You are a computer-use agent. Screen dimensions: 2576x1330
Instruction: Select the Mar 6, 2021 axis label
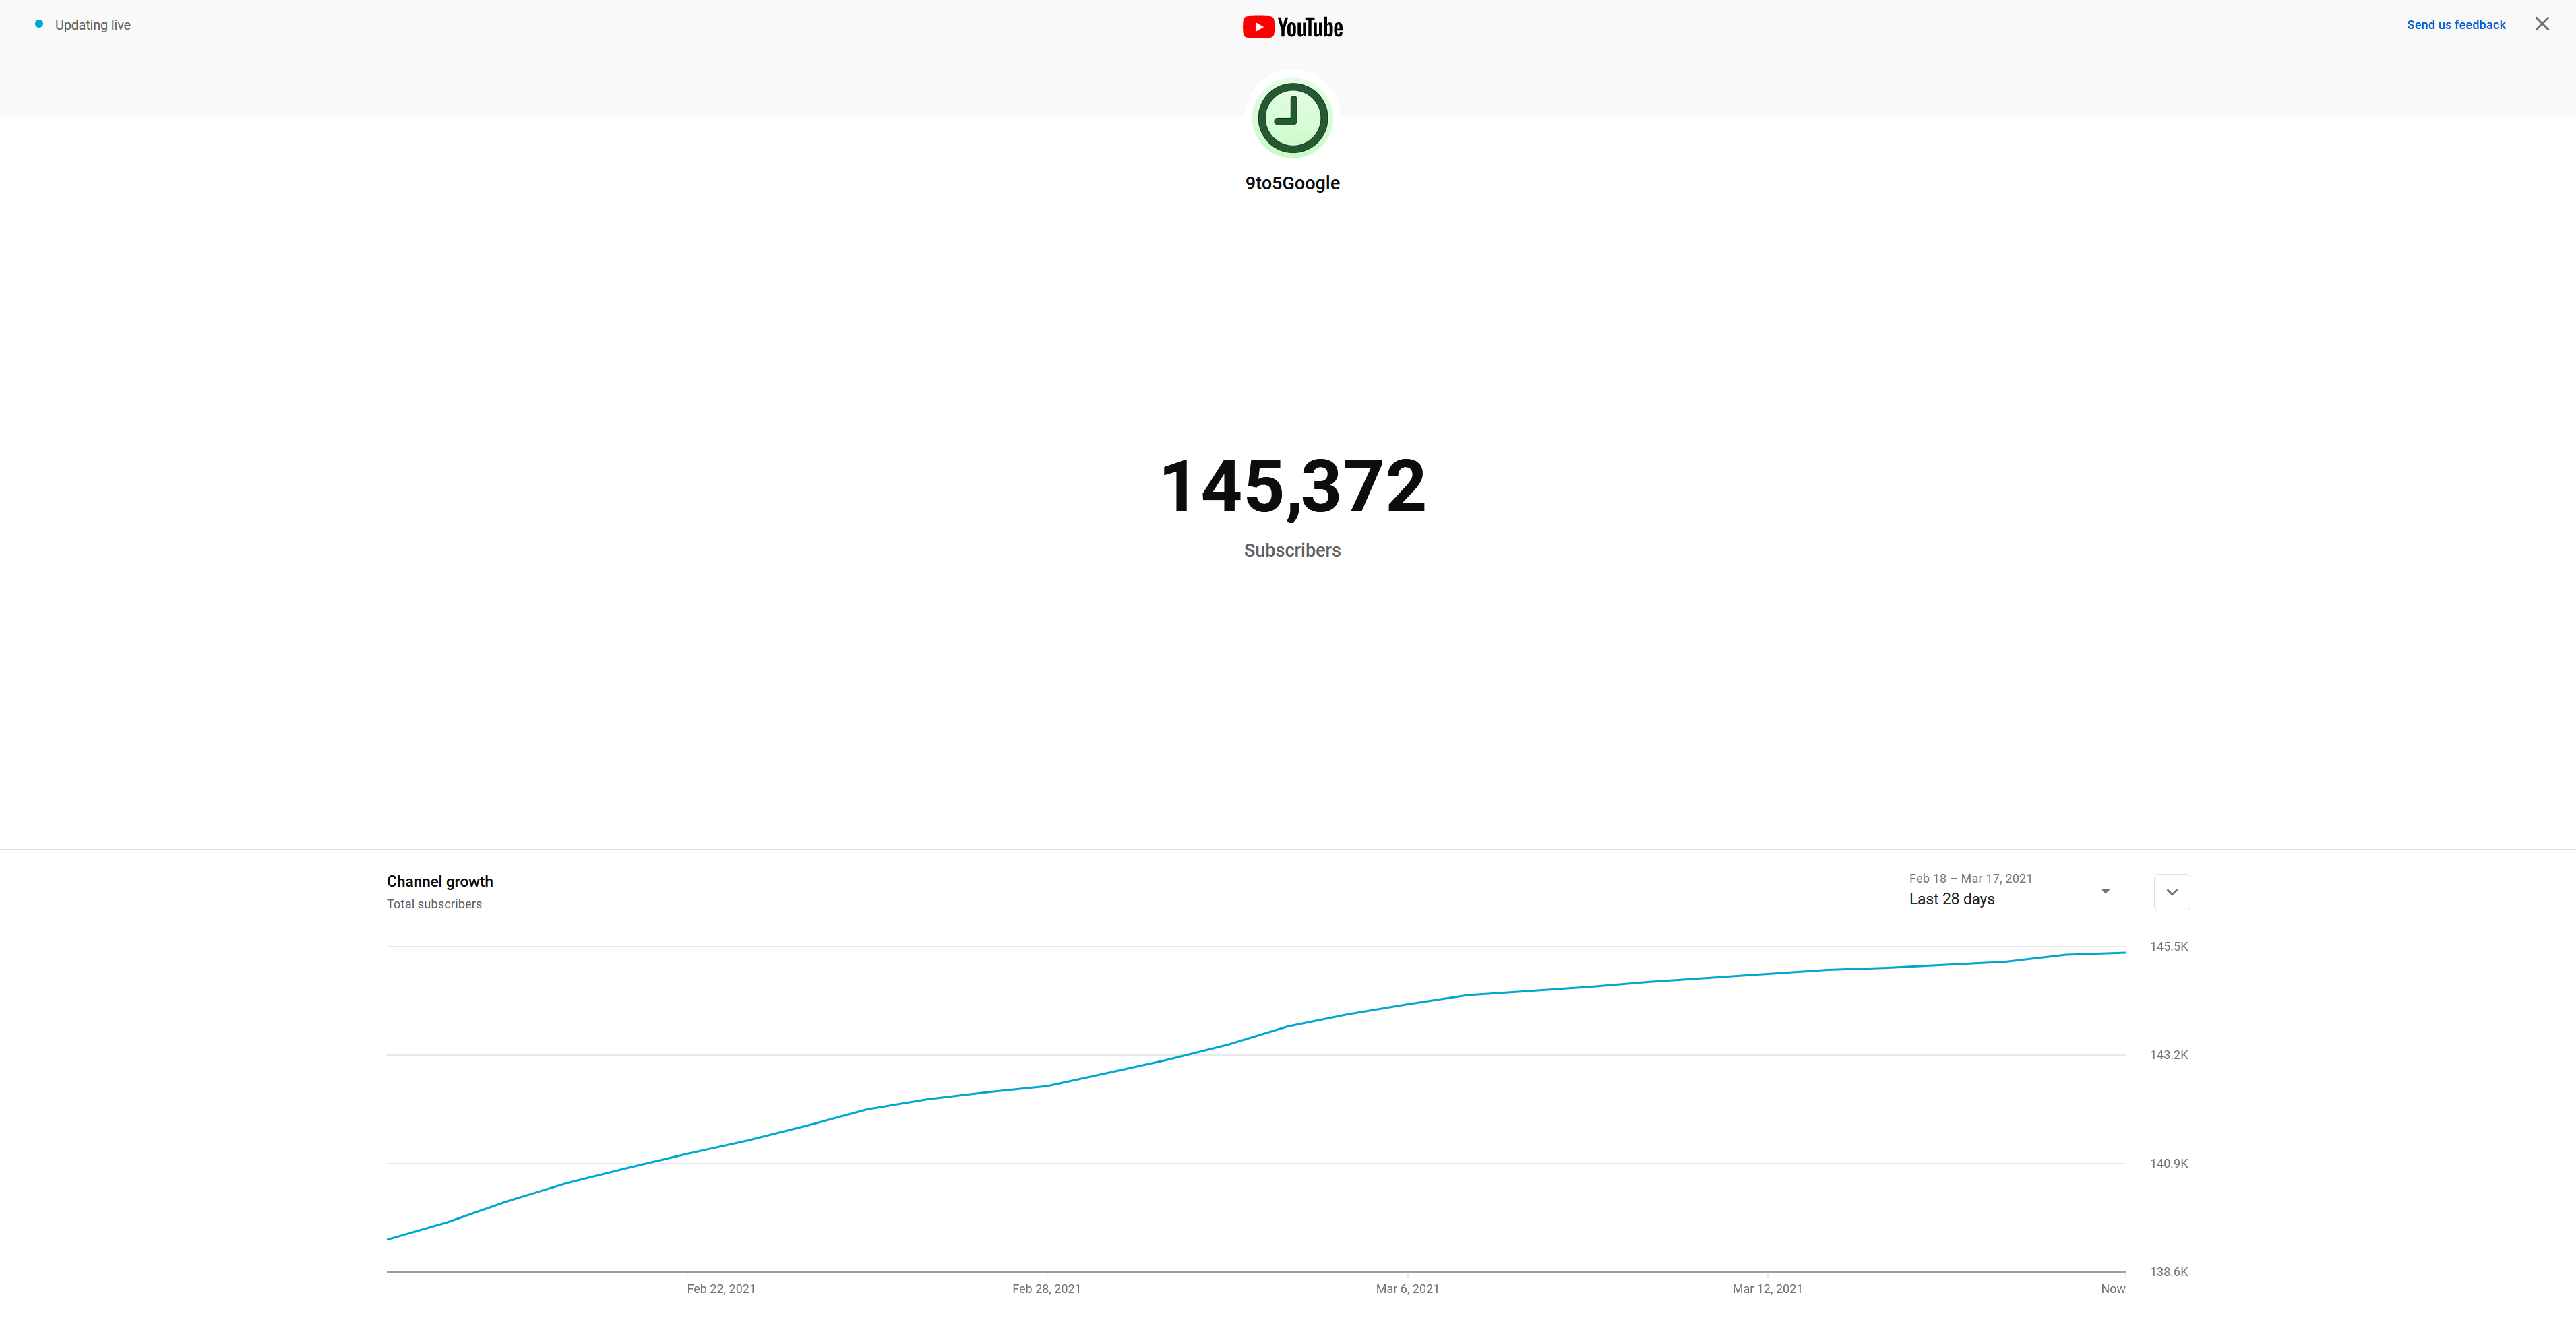1407,1289
